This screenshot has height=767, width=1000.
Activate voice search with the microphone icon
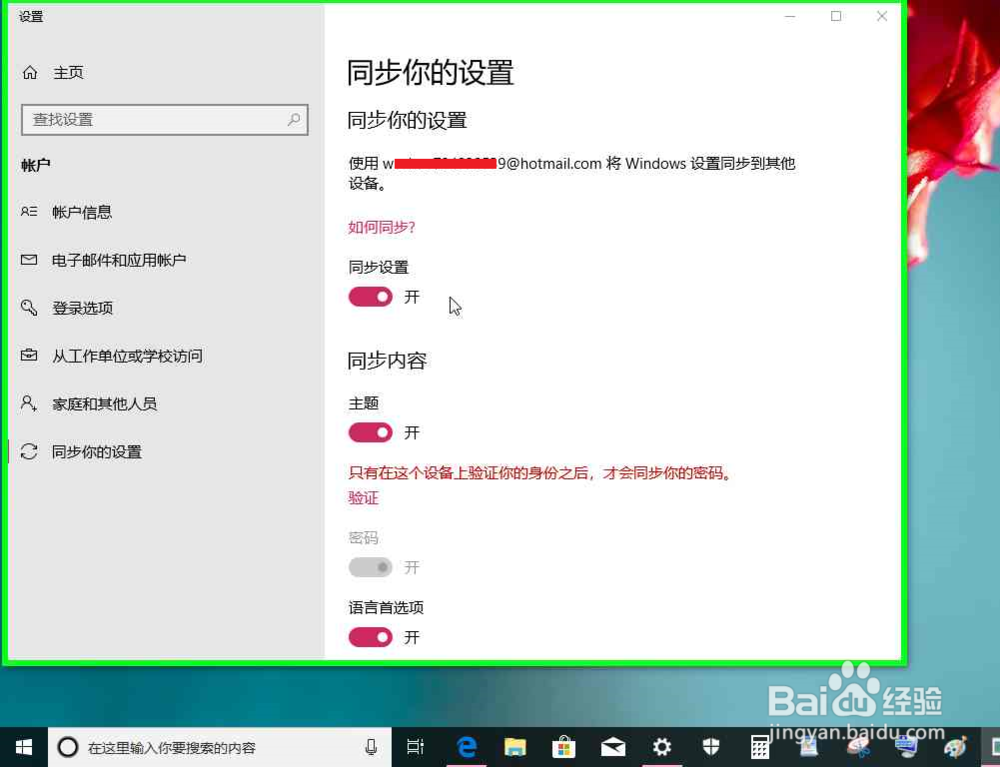pyautogui.click(x=370, y=746)
